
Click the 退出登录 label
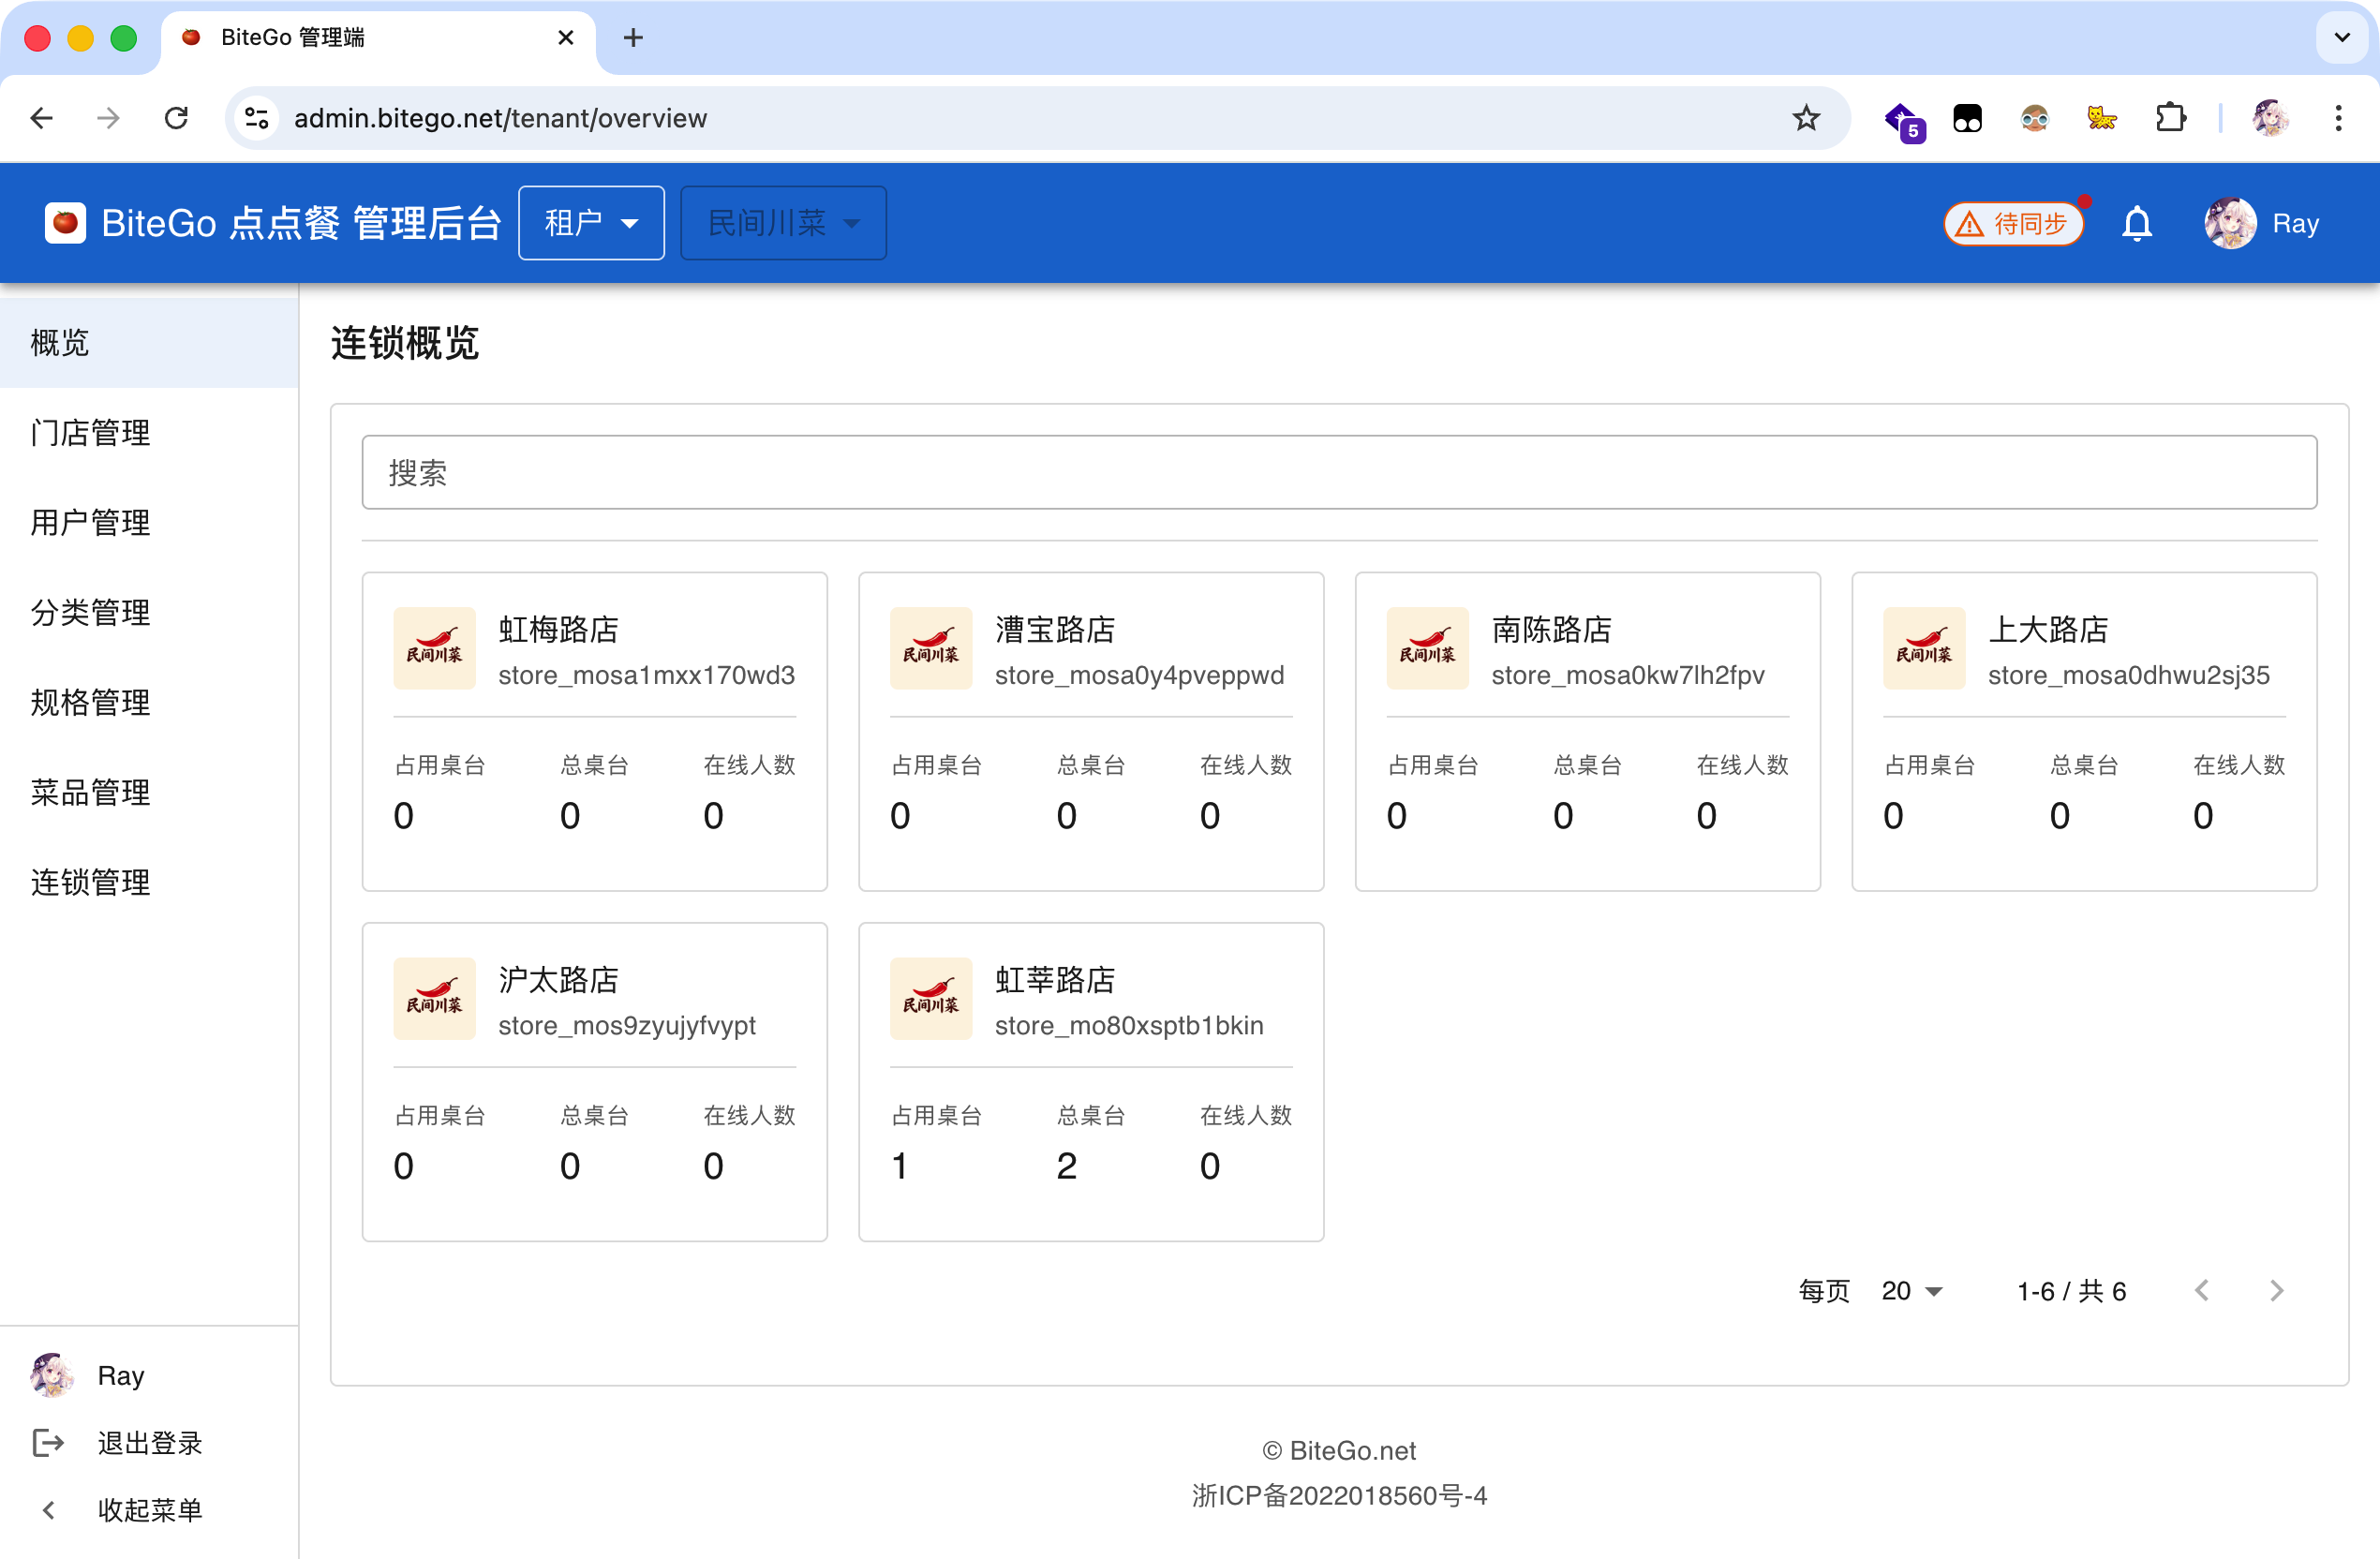coord(150,1442)
